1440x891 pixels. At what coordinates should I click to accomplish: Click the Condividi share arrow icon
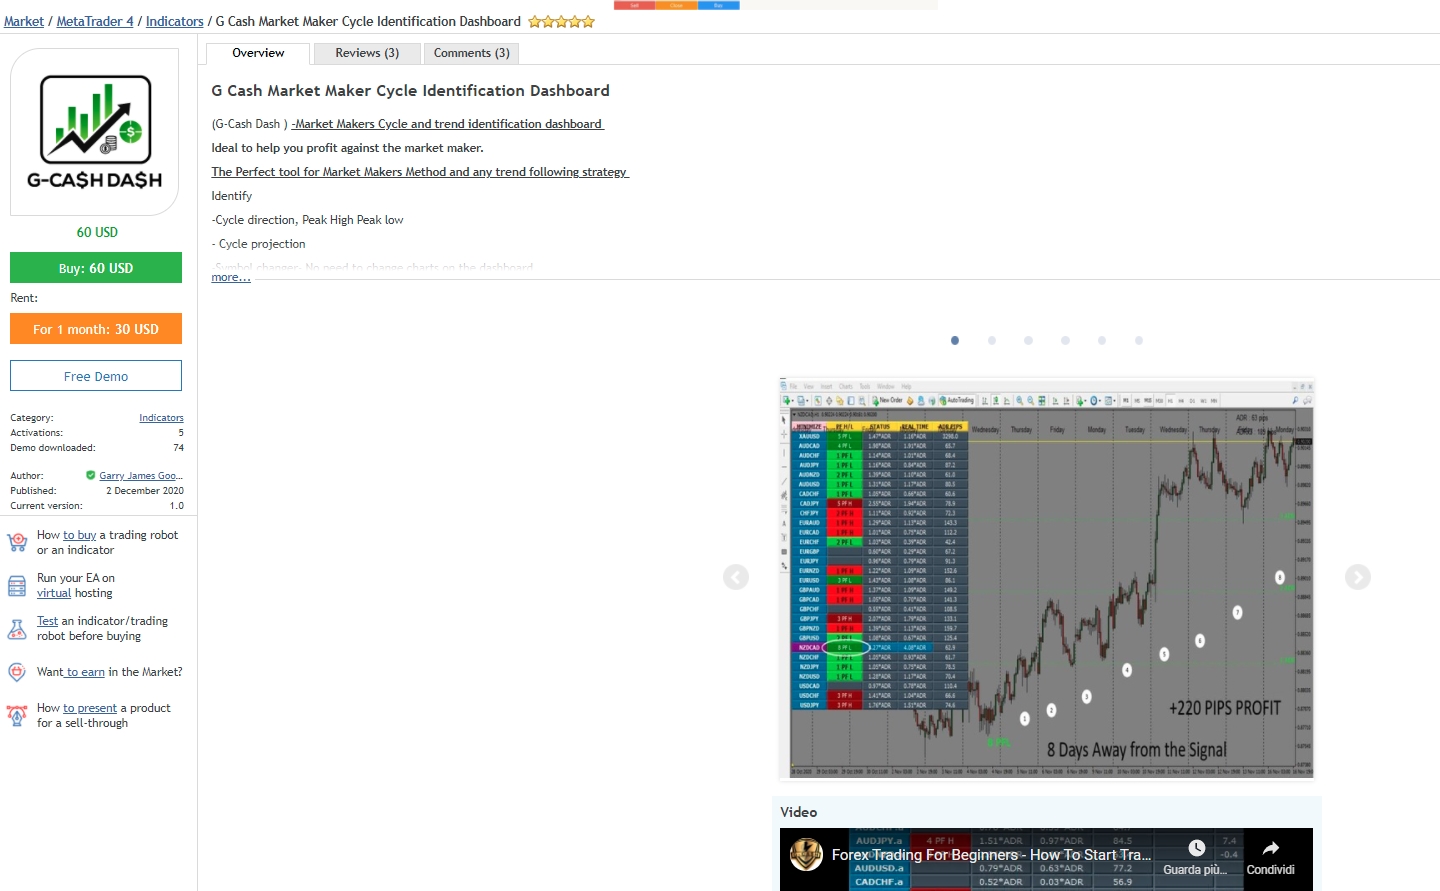point(1270,848)
